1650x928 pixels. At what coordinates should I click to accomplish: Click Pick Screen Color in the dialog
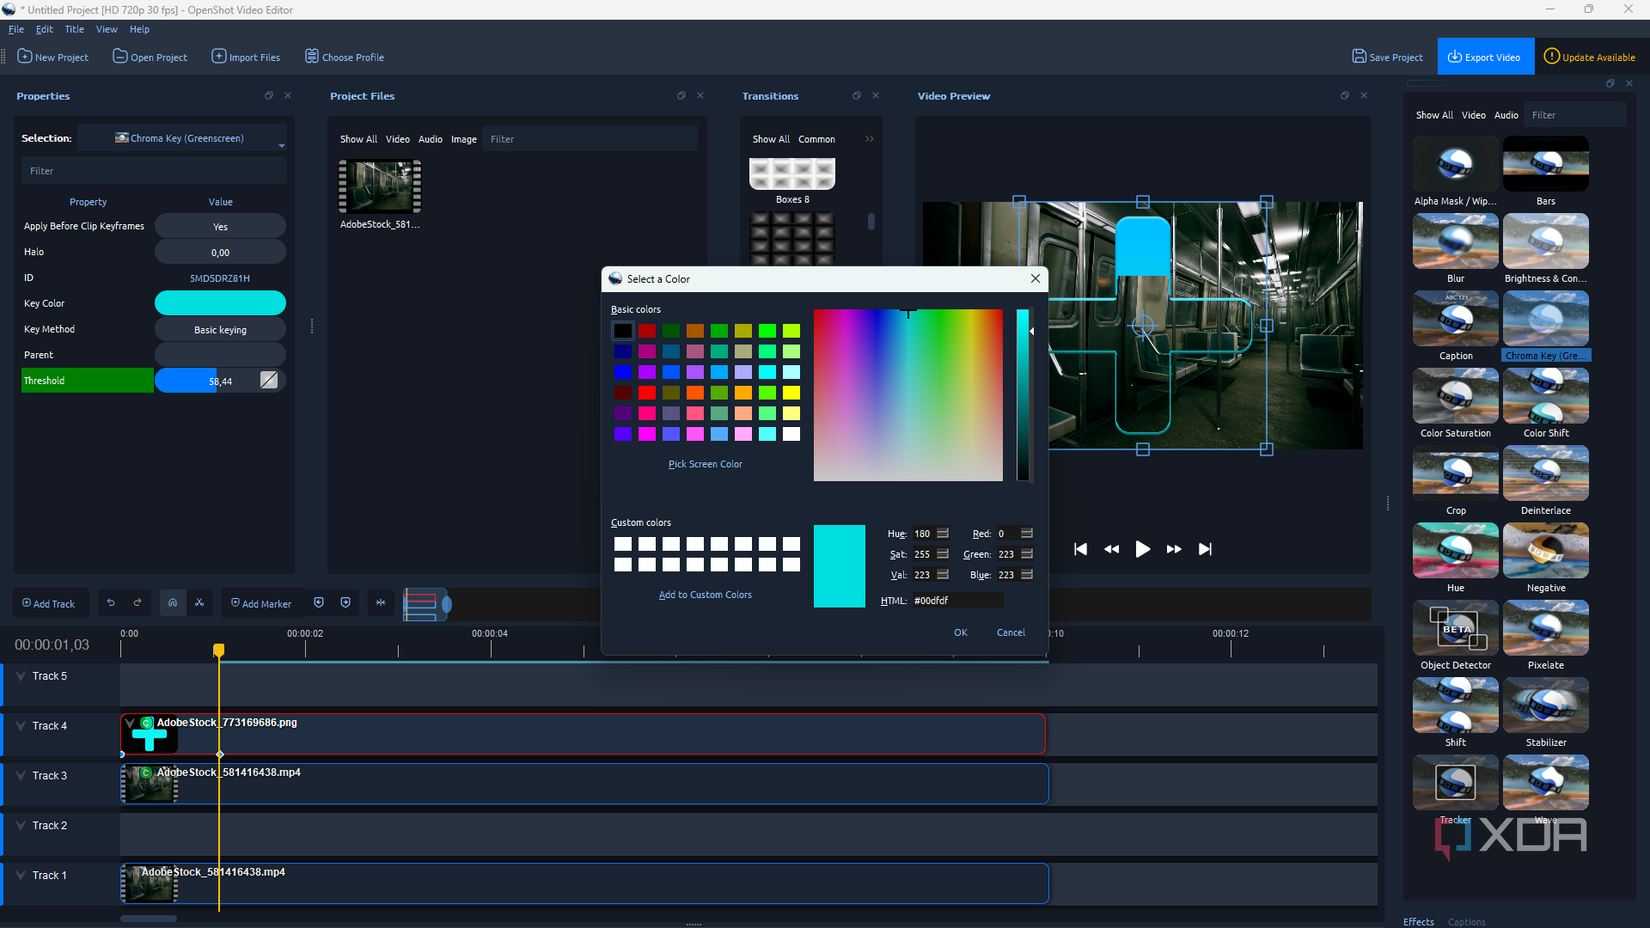tap(705, 464)
